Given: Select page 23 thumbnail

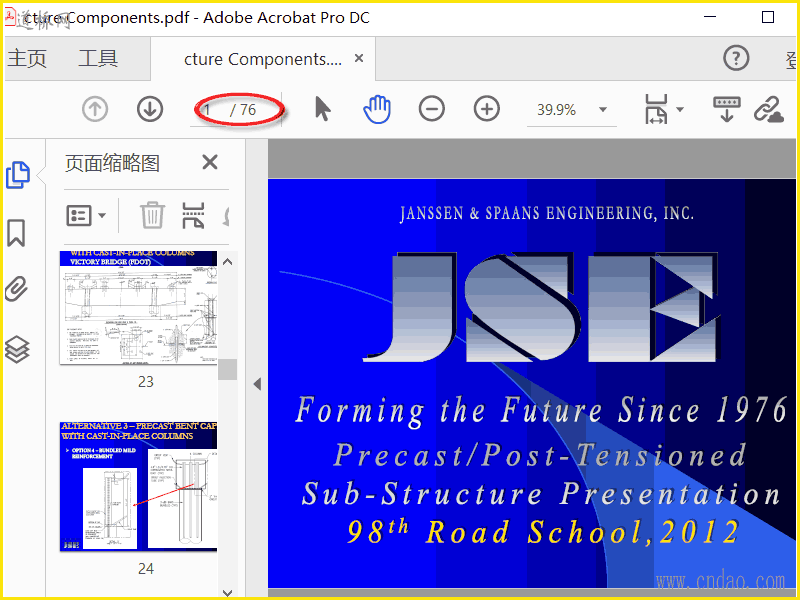Looking at the screenshot, I should coord(138,307).
